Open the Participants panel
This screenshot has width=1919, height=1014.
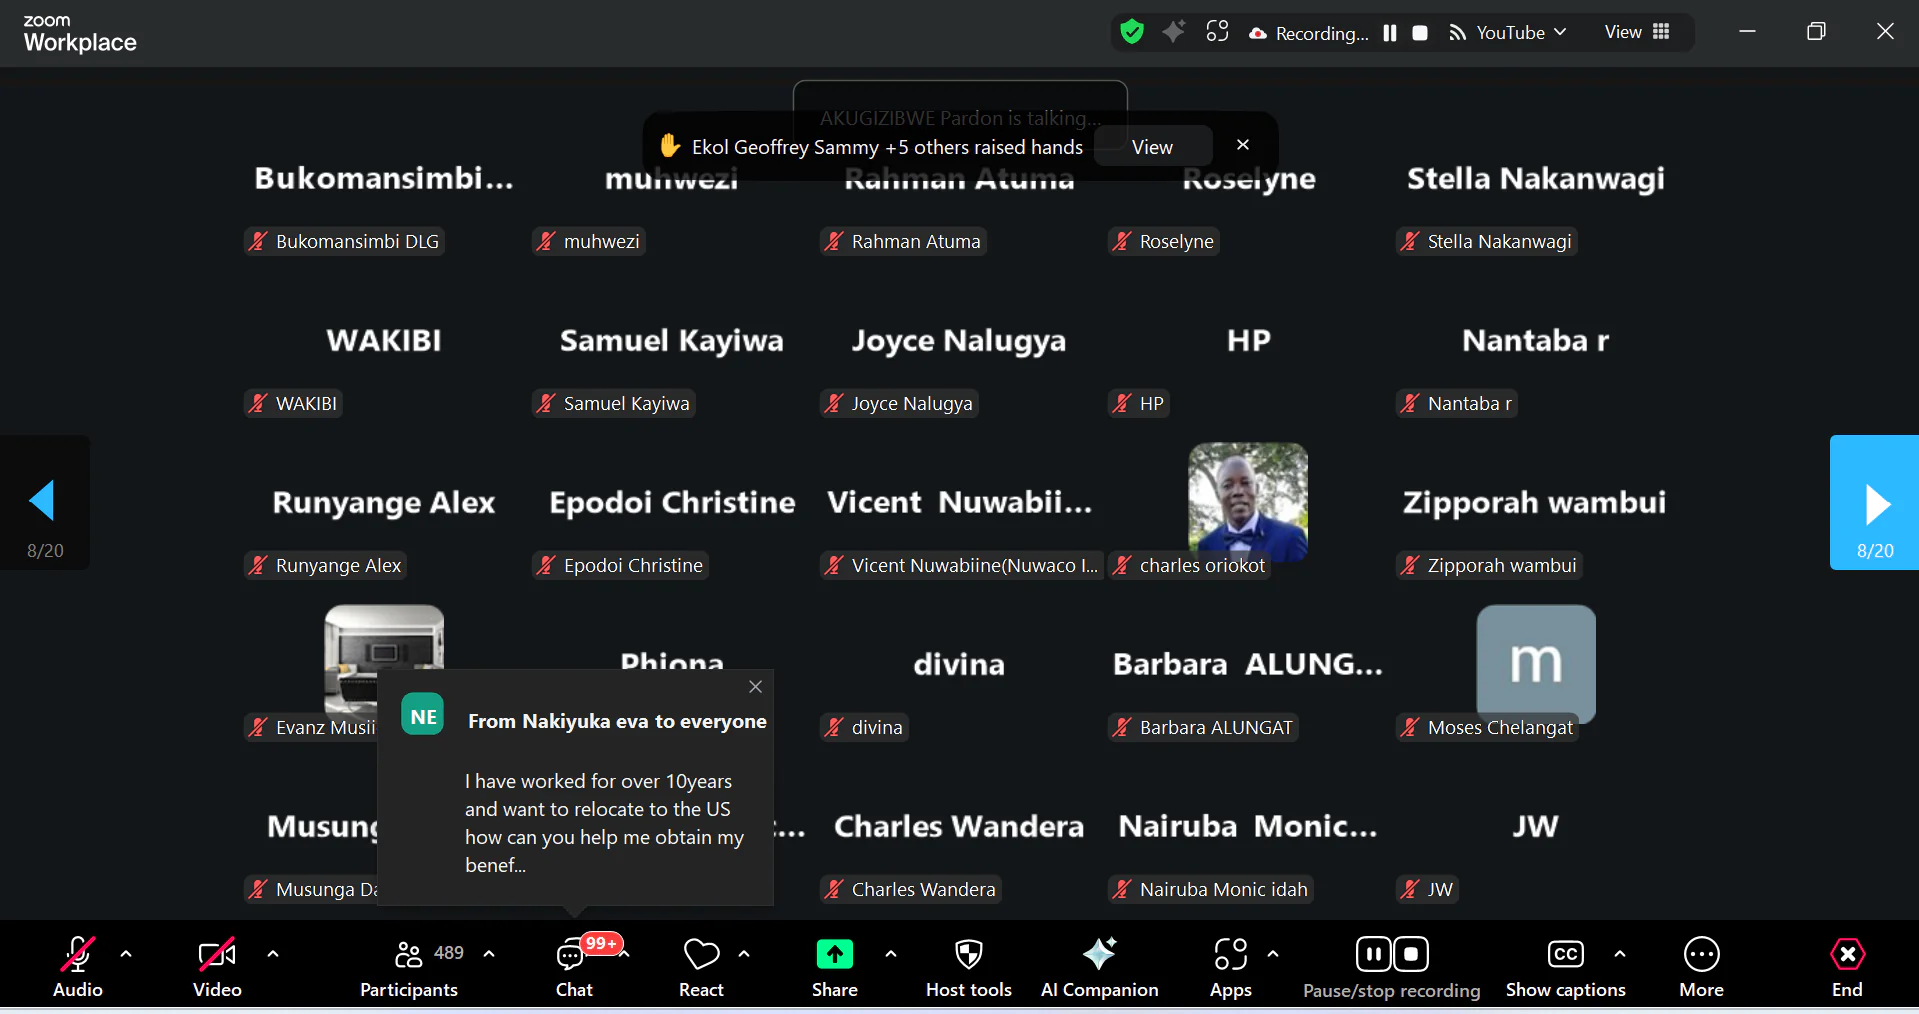[409, 966]
